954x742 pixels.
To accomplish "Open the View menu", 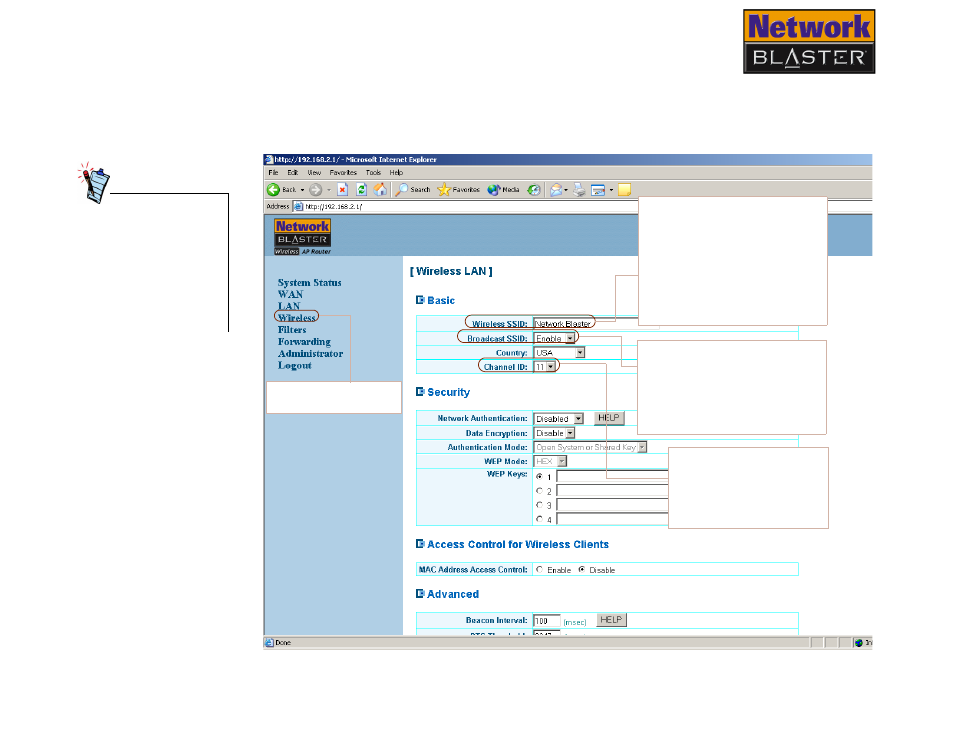I will (x=314, y=173).
